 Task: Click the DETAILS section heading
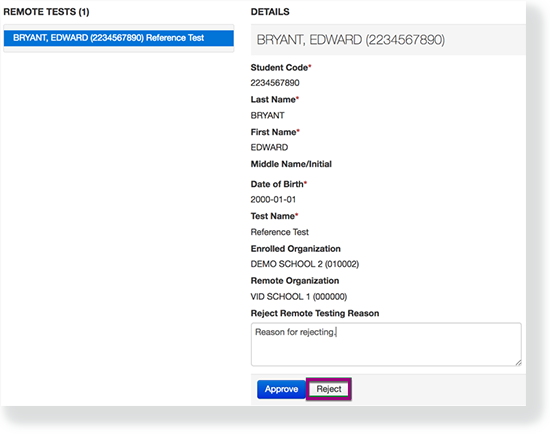[270, 12]
